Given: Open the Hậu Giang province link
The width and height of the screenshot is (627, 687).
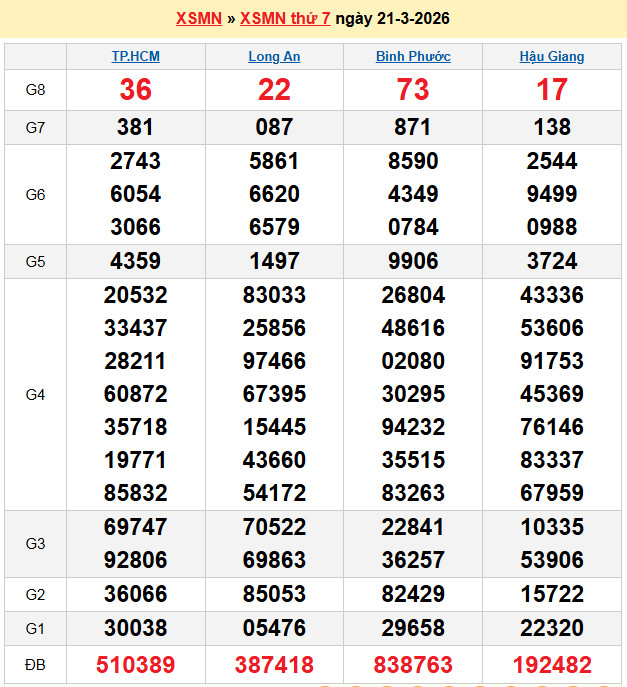Looking at the screenshot, I should (x=552, y=57).
